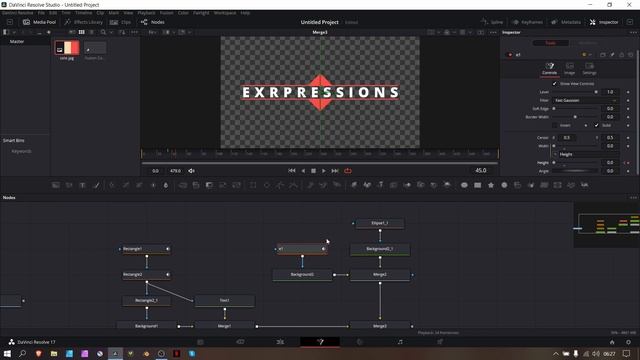
Task: Toggle the Level keyframe dot
Action: (628, 92)
